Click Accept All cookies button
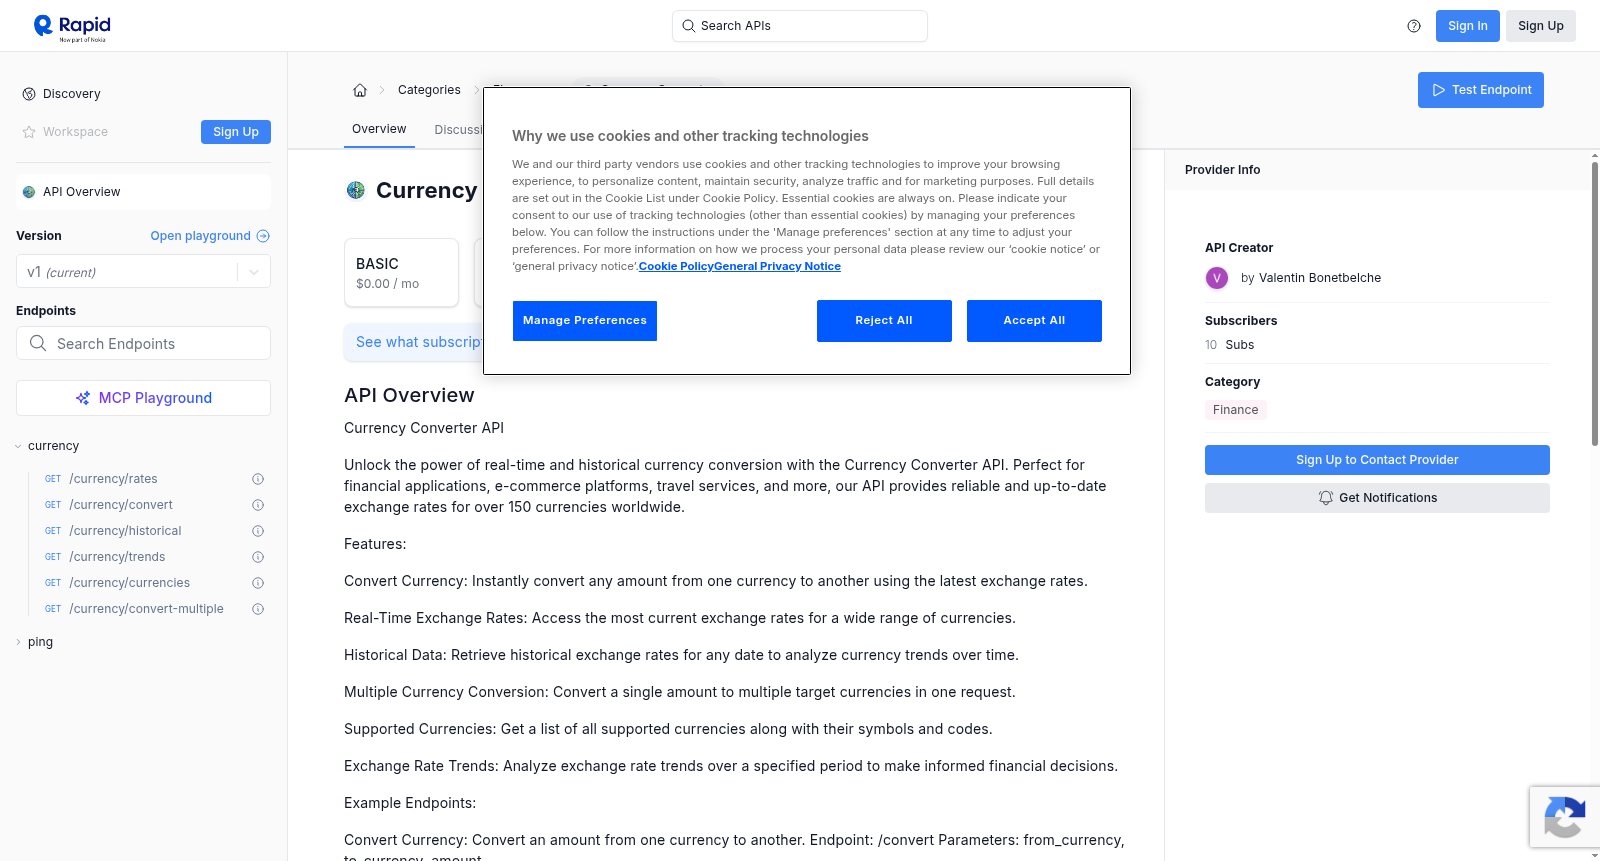Image resolution: width=1600 pixels, height=861 pixels. click(1034, 321)
